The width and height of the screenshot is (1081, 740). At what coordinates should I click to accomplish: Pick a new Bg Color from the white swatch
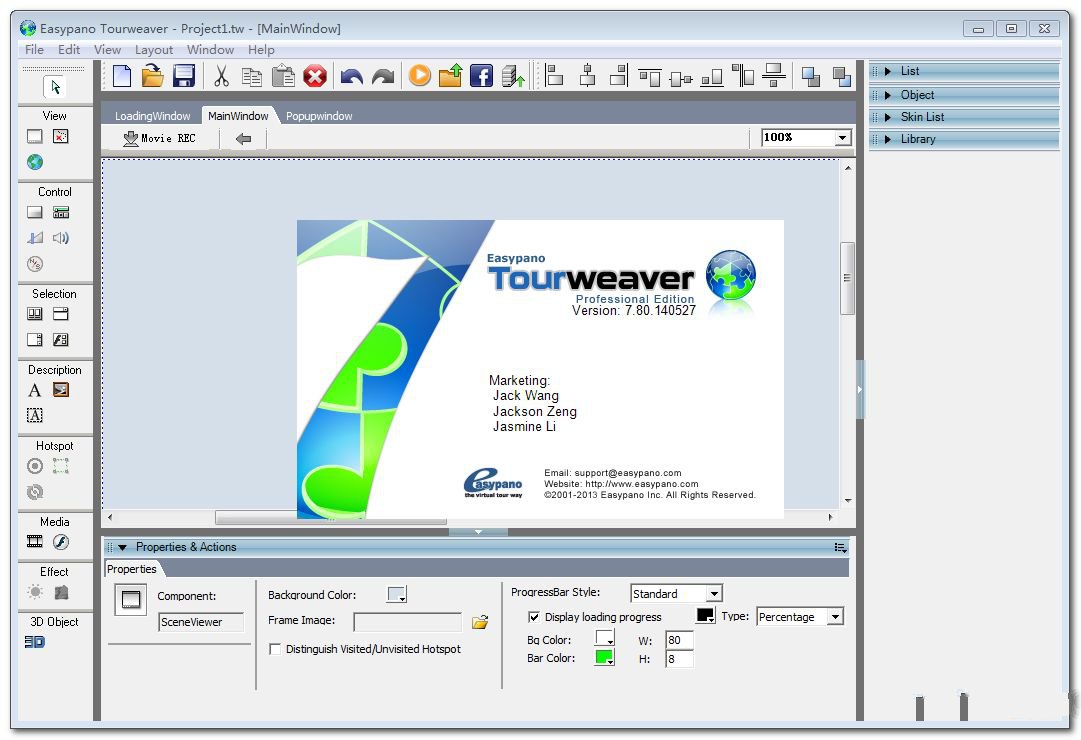point(605,638)
